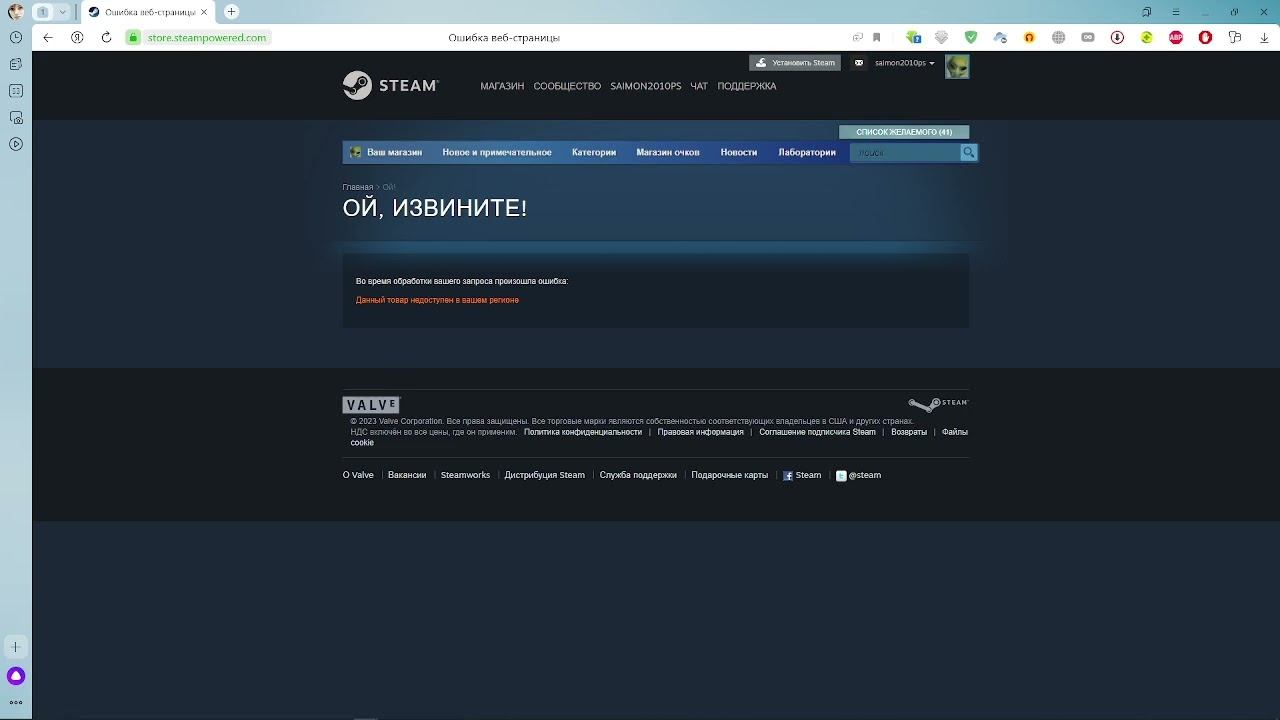Open the Alice assistant purple icon

click(x=15, y=676)
